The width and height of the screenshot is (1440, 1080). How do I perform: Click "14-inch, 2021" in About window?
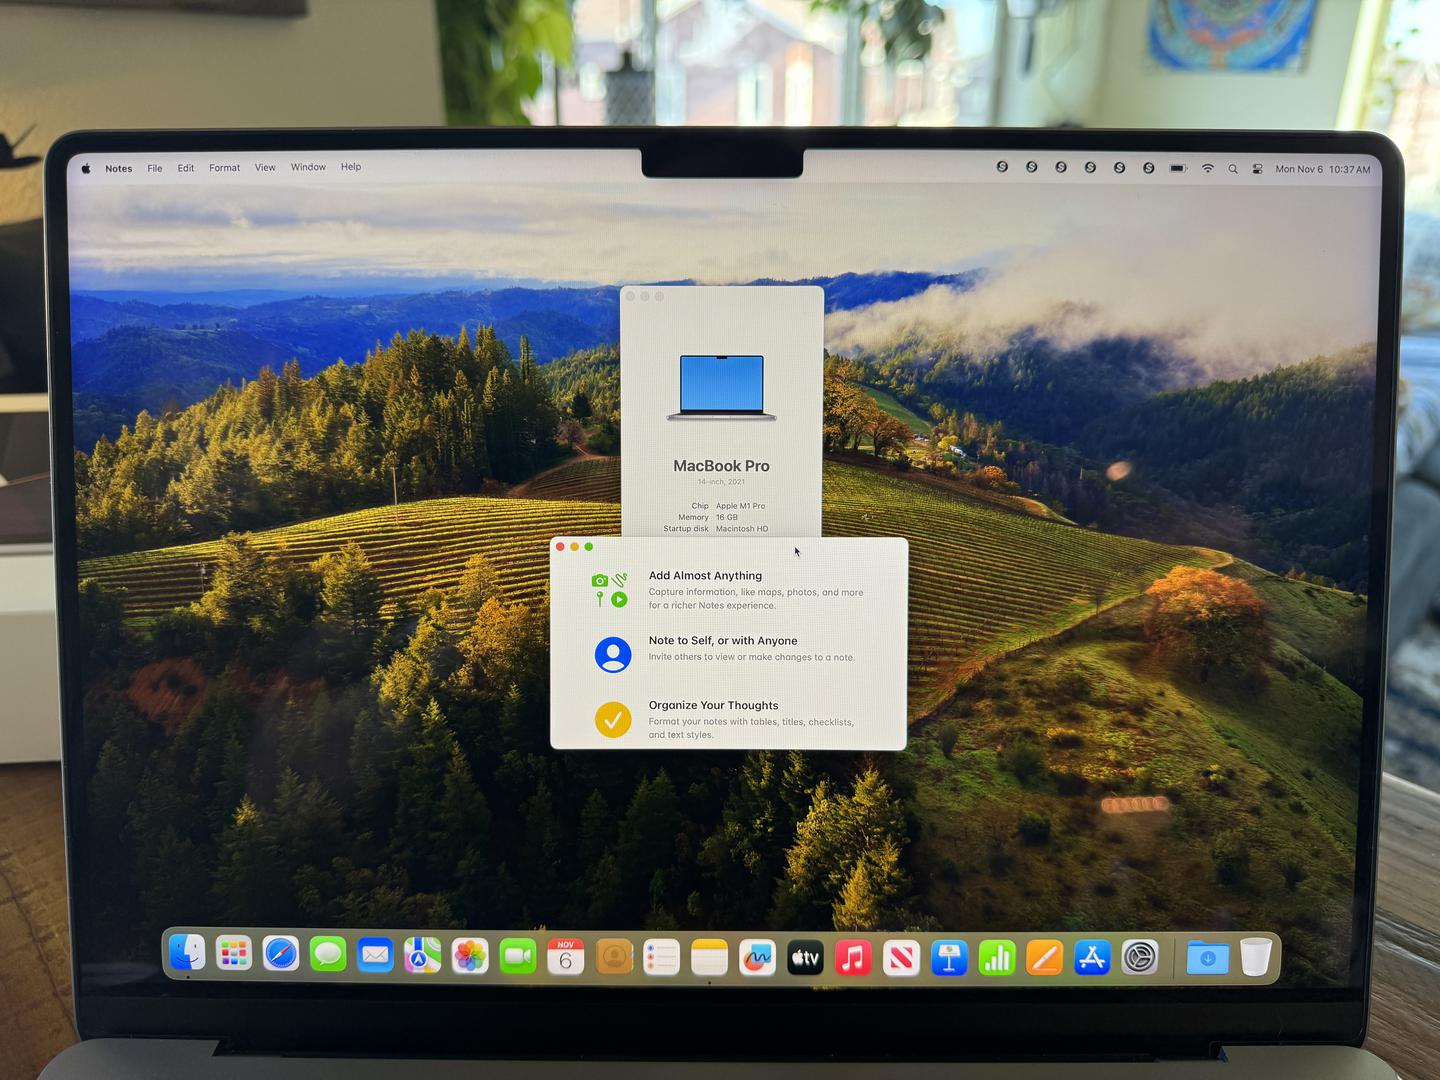click(721, 482)
